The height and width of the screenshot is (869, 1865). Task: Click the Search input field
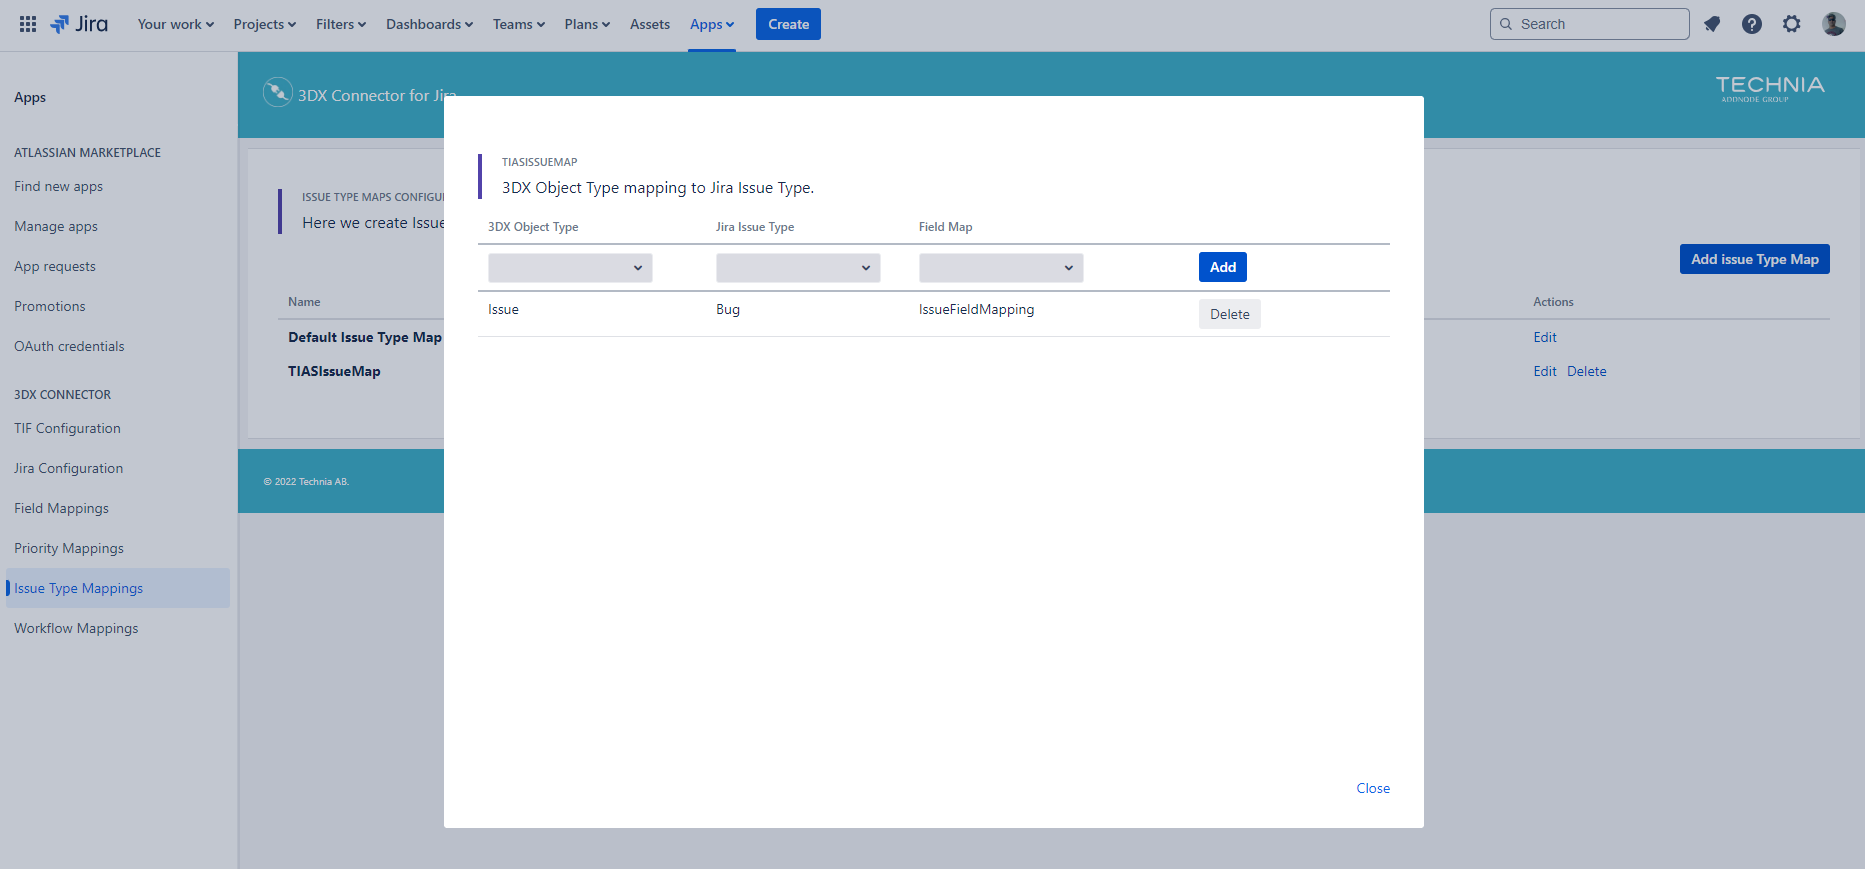coord(1598,24)
